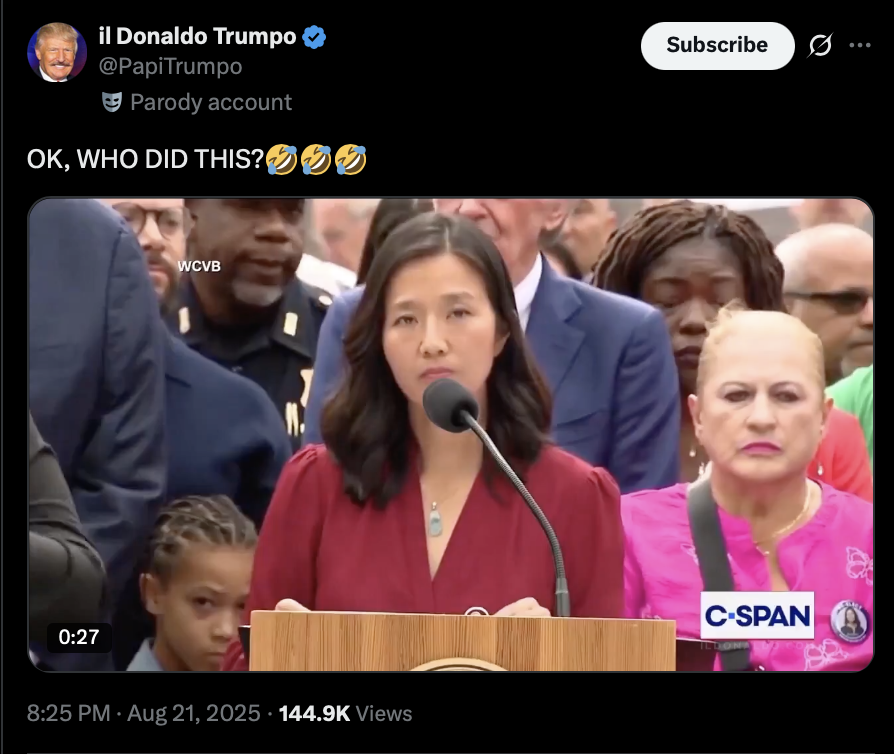The width and height of the screenshot is (894, 754).
Task: Click the C-SPAN logo overlay in video
Action: point(757,615)
